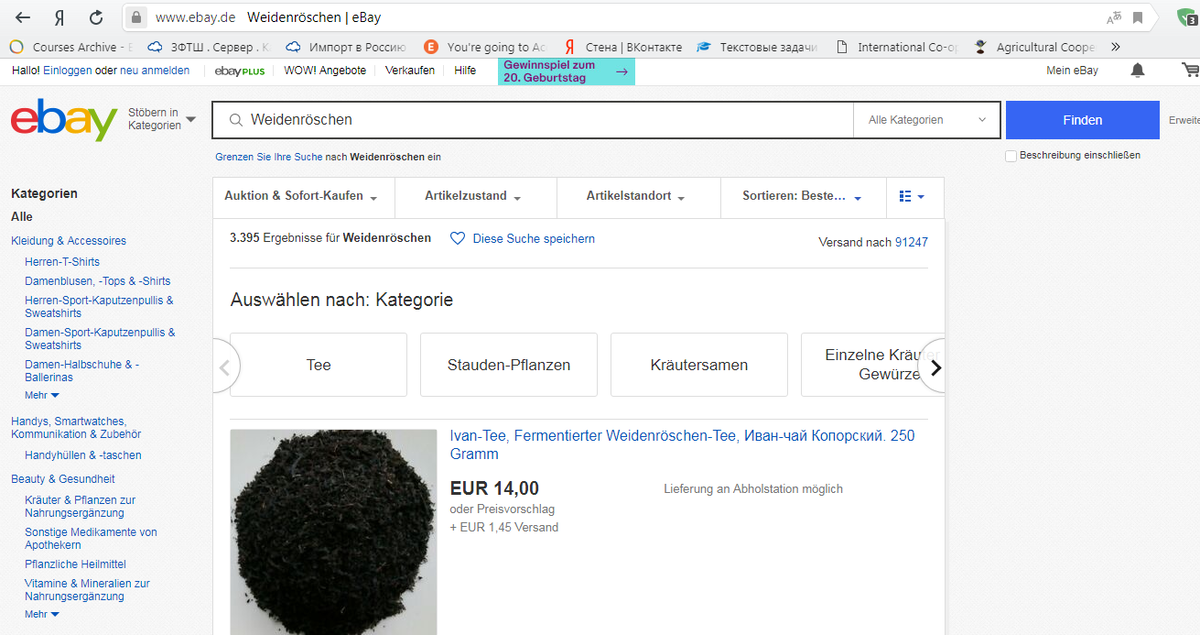Select Kräutersamen category tile
The width and height of the screenshot is (1200, 635).
(699, 365)
